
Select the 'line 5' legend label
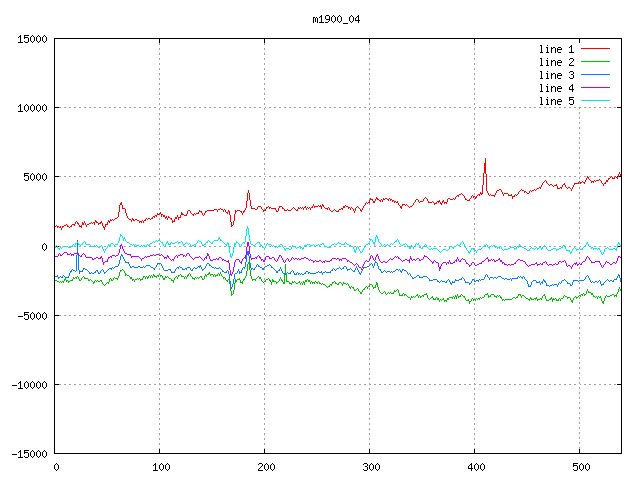click(556, 101)
